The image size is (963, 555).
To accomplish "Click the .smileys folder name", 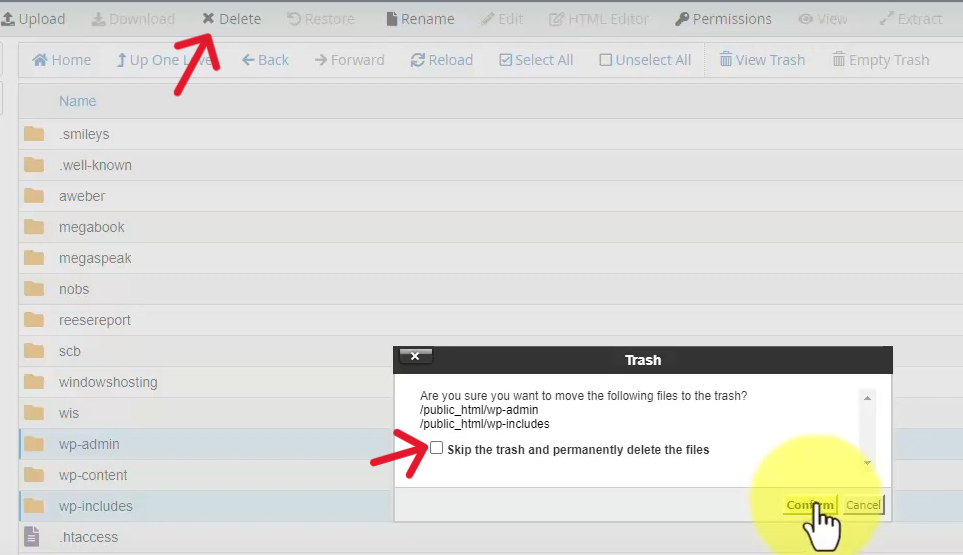I will [x=84, y=134].
